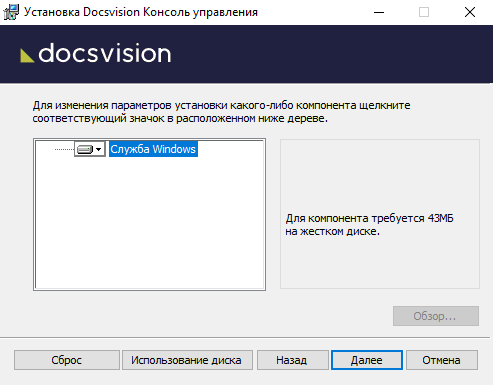This screenshot has width=493, height=385.
Task: Click the docsvision logo in banner
Action: [96, 53]
